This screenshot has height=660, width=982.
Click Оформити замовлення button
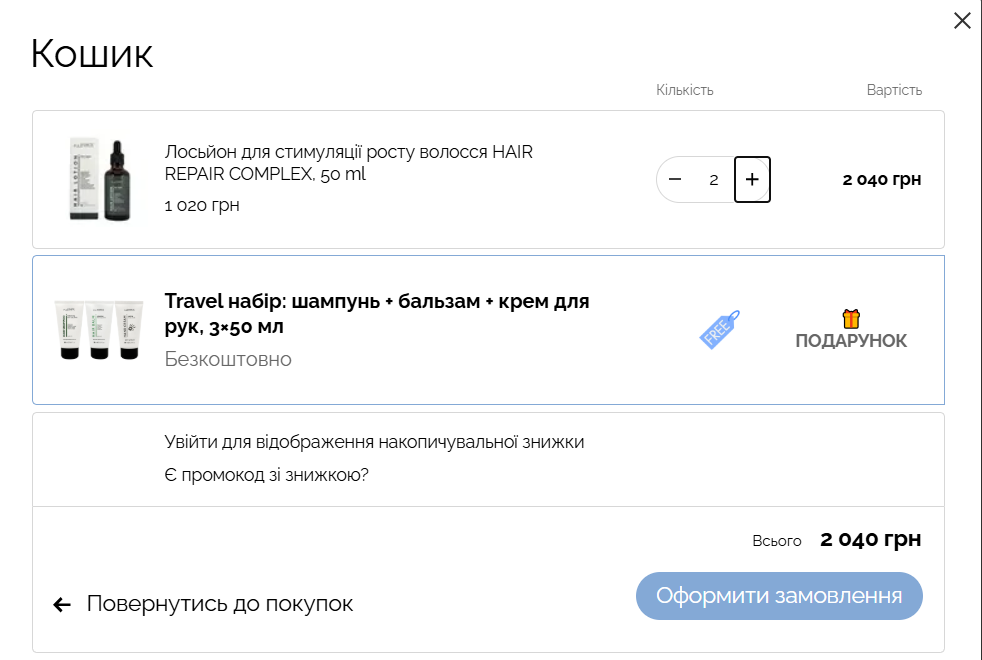(779, 596)
